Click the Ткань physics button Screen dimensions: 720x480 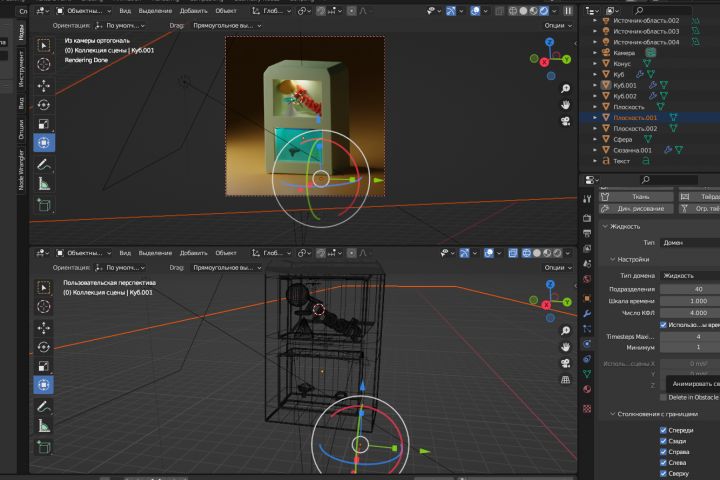637,196
